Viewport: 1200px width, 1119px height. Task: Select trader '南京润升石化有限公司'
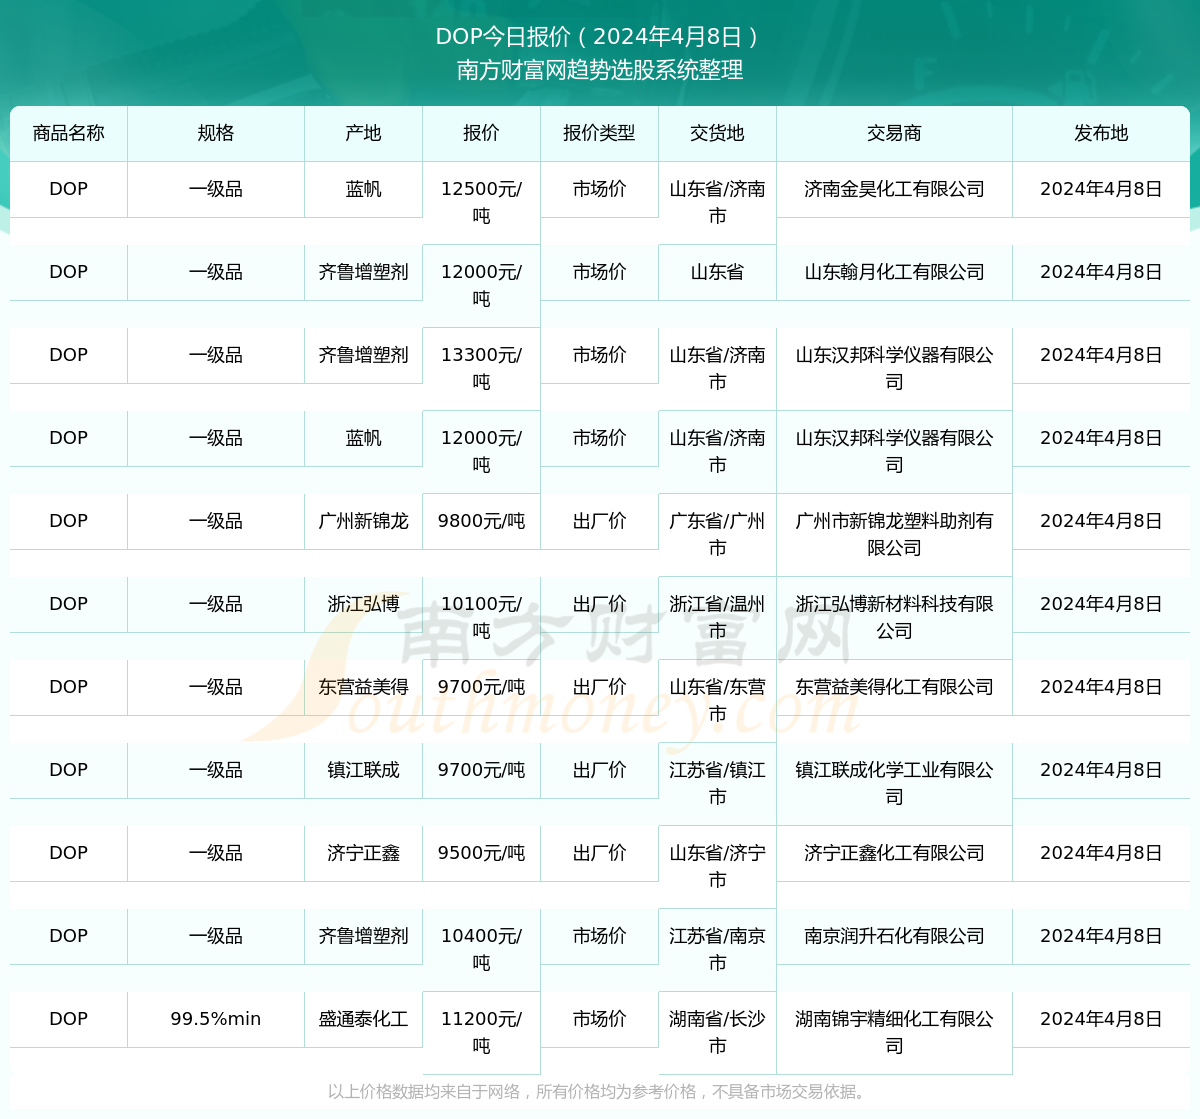[x=894, y=936]
